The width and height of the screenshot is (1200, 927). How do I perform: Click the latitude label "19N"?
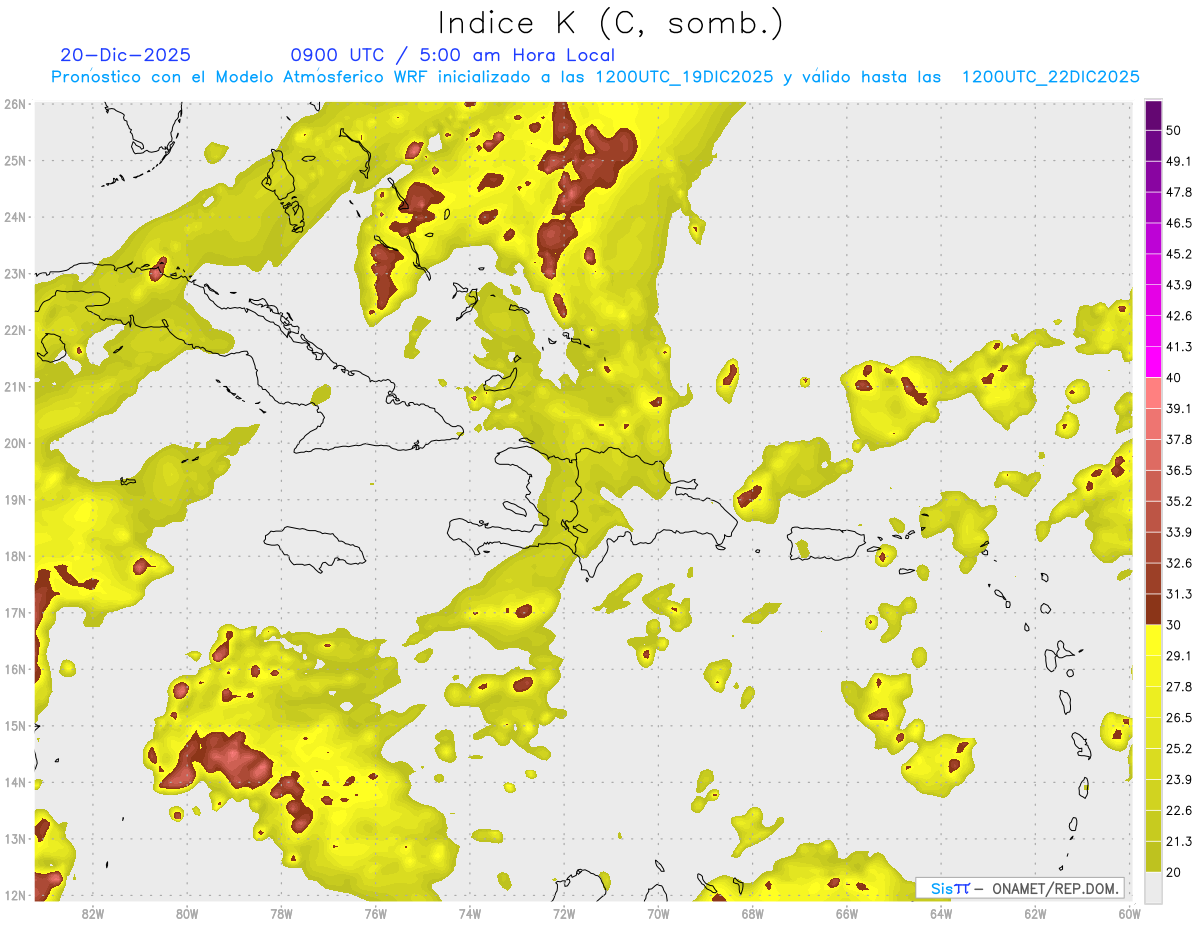click(15, 500)
